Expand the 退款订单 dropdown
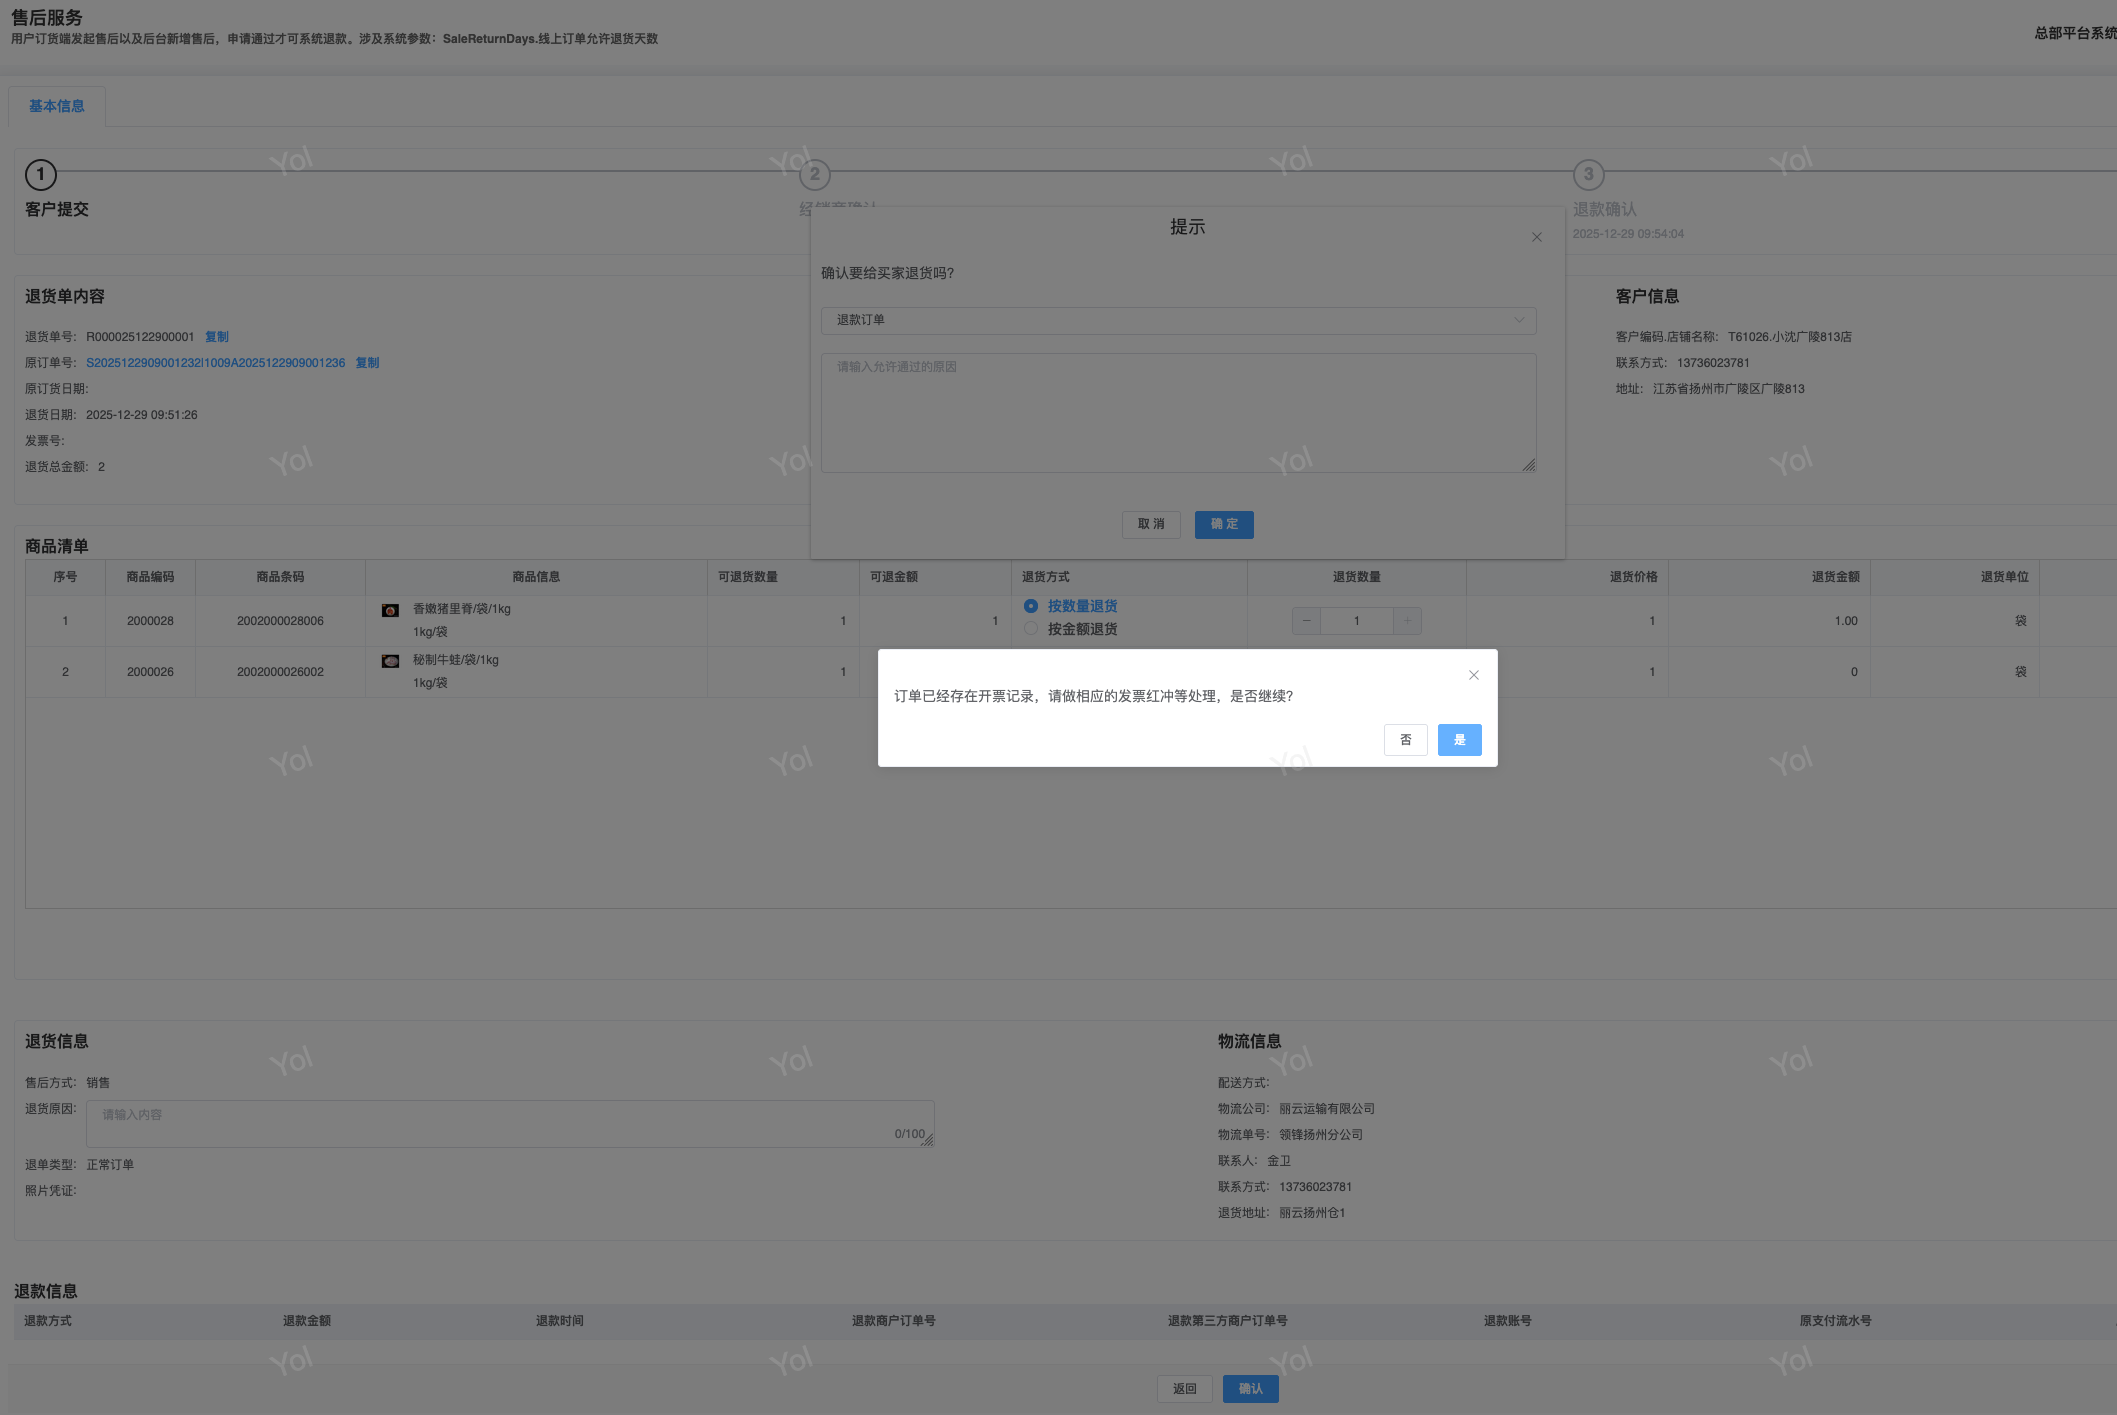Screen dimensions: 2117x1415 pyautogui.click(x=1178, y=320)
